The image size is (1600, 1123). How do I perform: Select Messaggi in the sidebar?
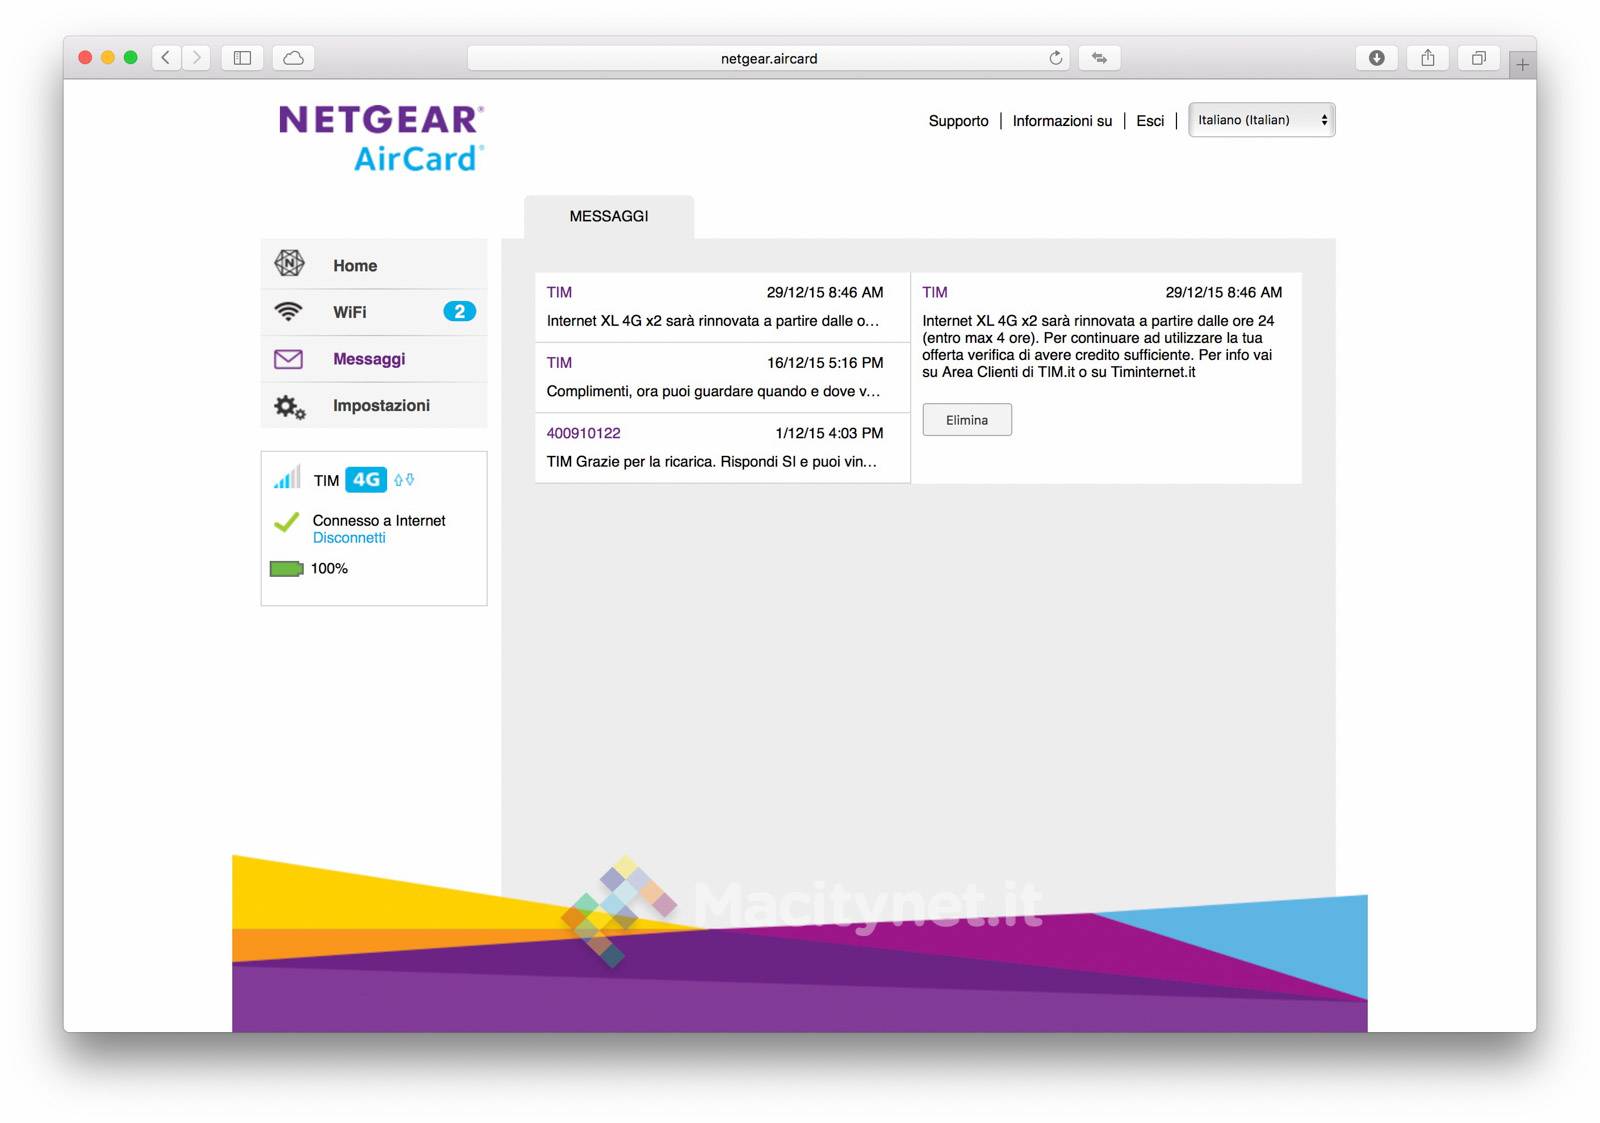pyautogui.click(x=374, y=359)
